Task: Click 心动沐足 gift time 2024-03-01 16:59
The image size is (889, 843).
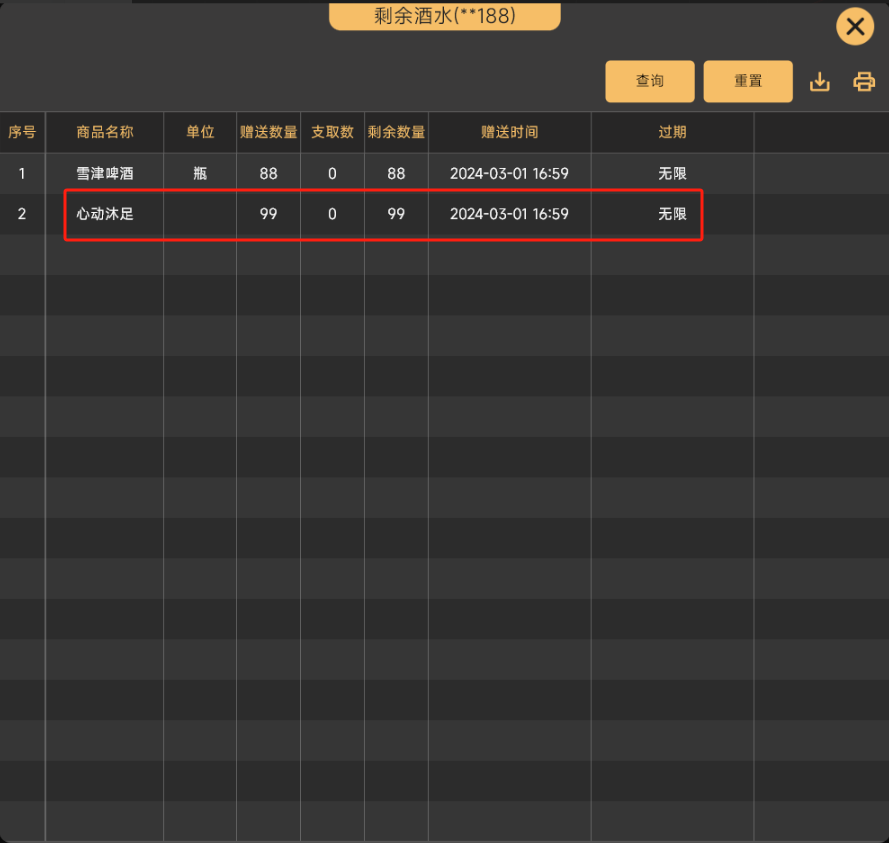Action: click(x=509, y=214)
